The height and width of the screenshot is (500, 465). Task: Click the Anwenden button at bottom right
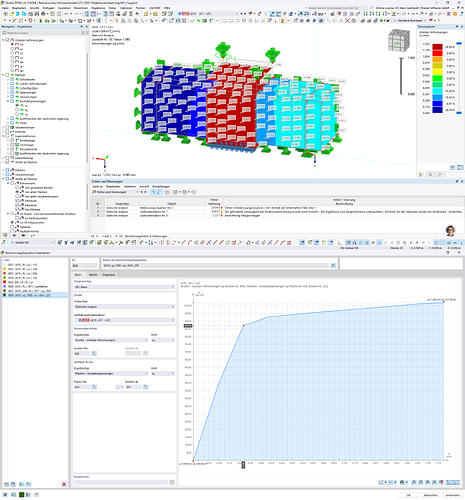452,495
